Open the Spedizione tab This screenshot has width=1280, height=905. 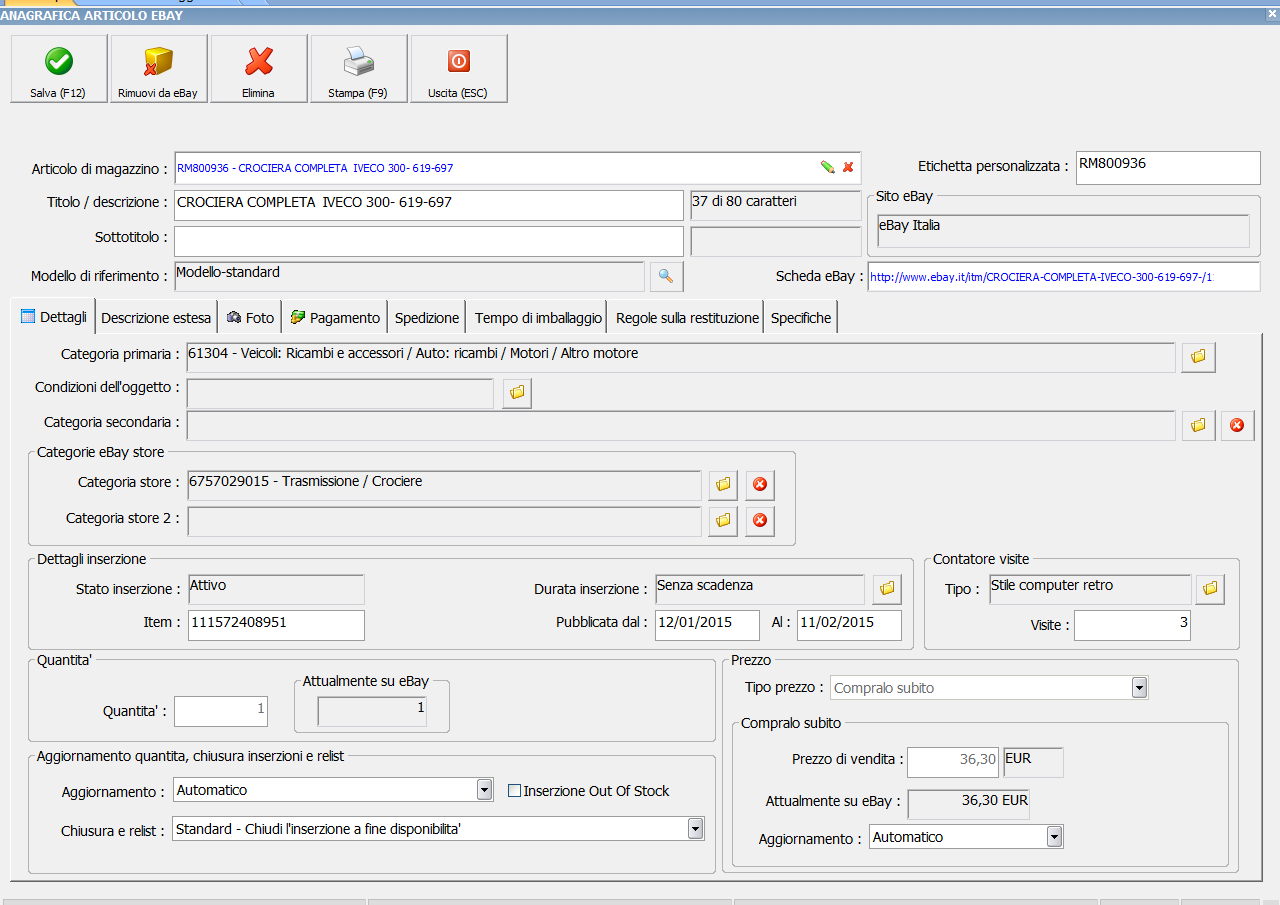427,318
